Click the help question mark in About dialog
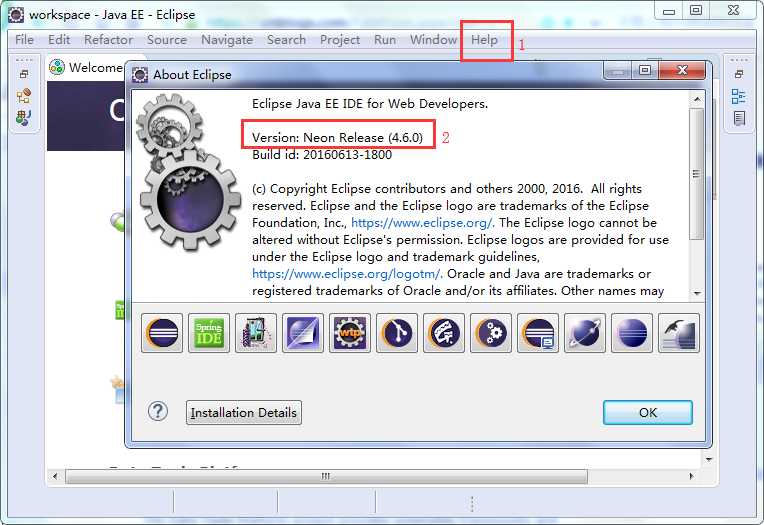Image resolution: width=764 pixels, height=525 pixels. coord(157,411)
